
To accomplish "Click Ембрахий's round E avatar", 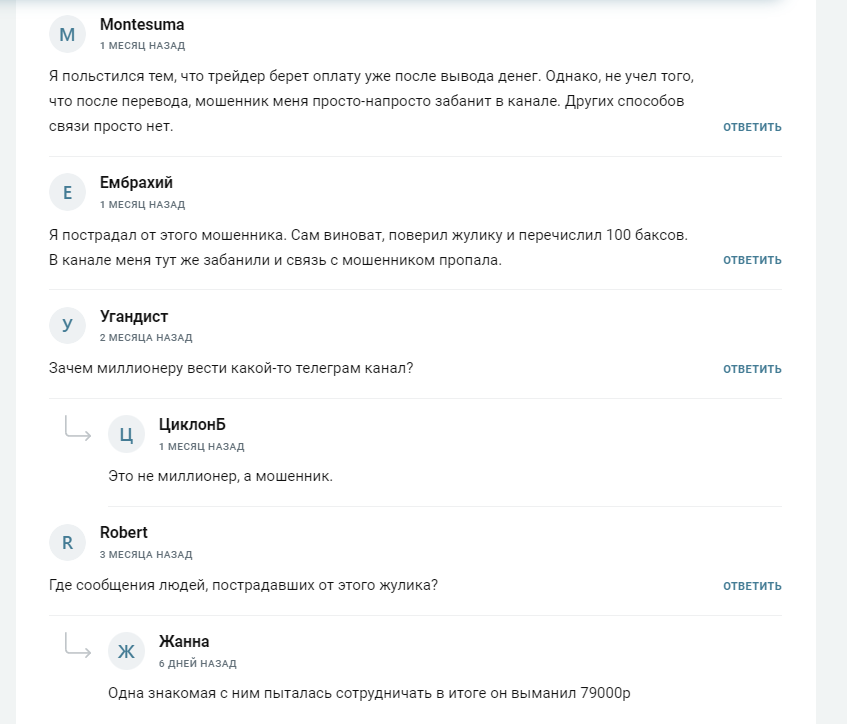I will pyautogui.click(x=67, y=193).
